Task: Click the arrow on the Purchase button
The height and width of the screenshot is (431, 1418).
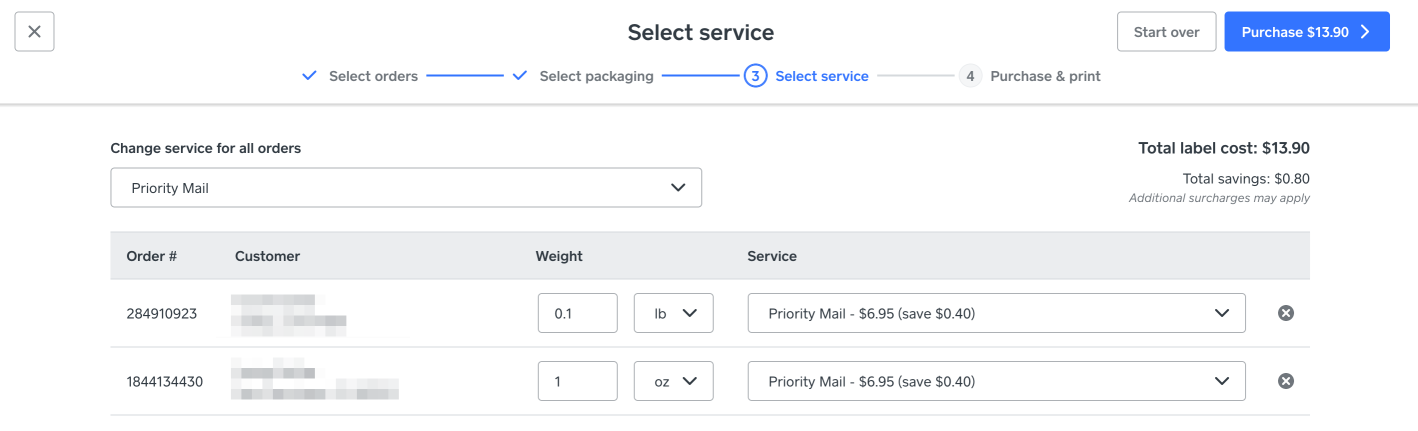Action: point(1366,32)
